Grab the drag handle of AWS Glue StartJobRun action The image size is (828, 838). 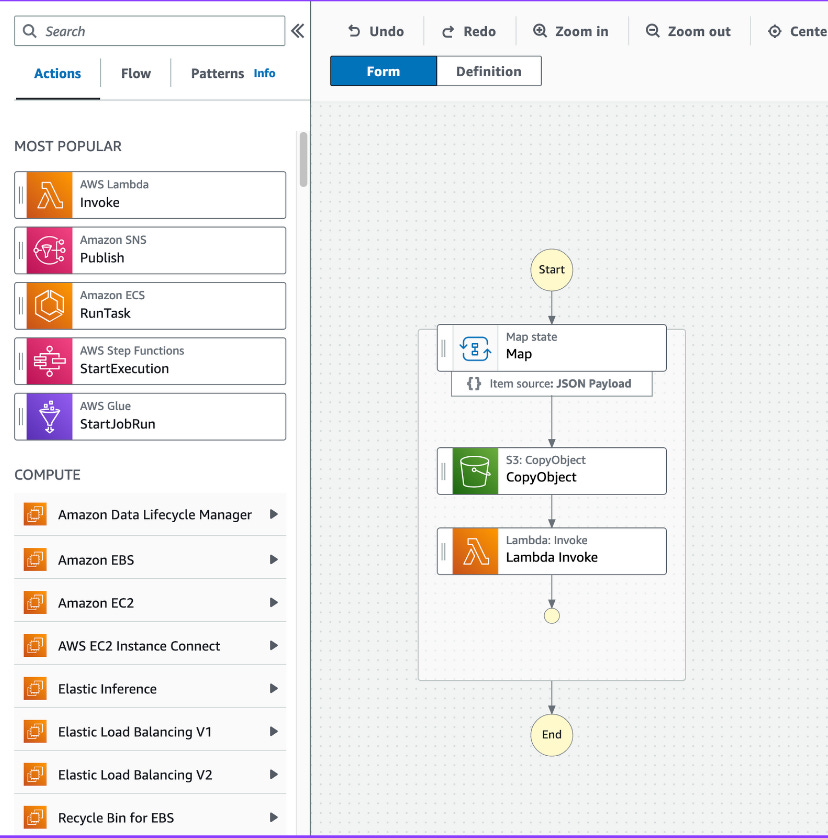tap(21, 417)
